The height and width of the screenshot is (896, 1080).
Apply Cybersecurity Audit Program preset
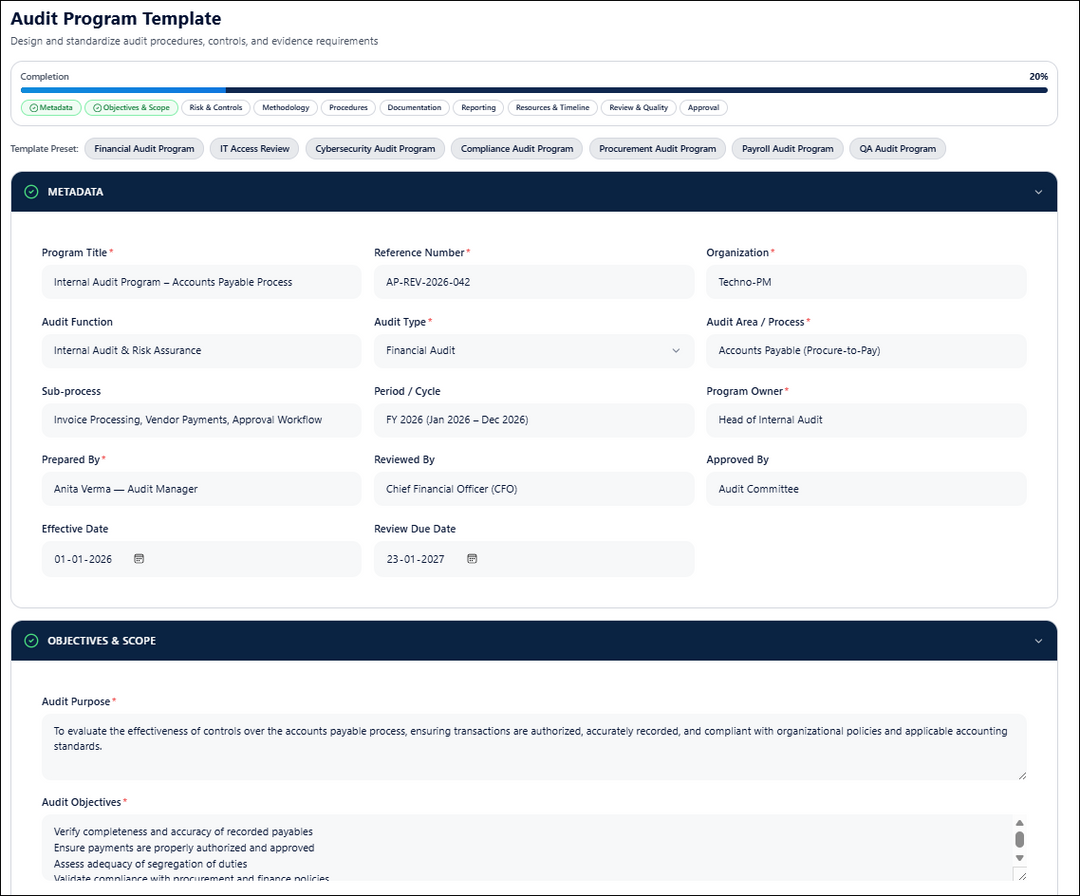[375, 149]
